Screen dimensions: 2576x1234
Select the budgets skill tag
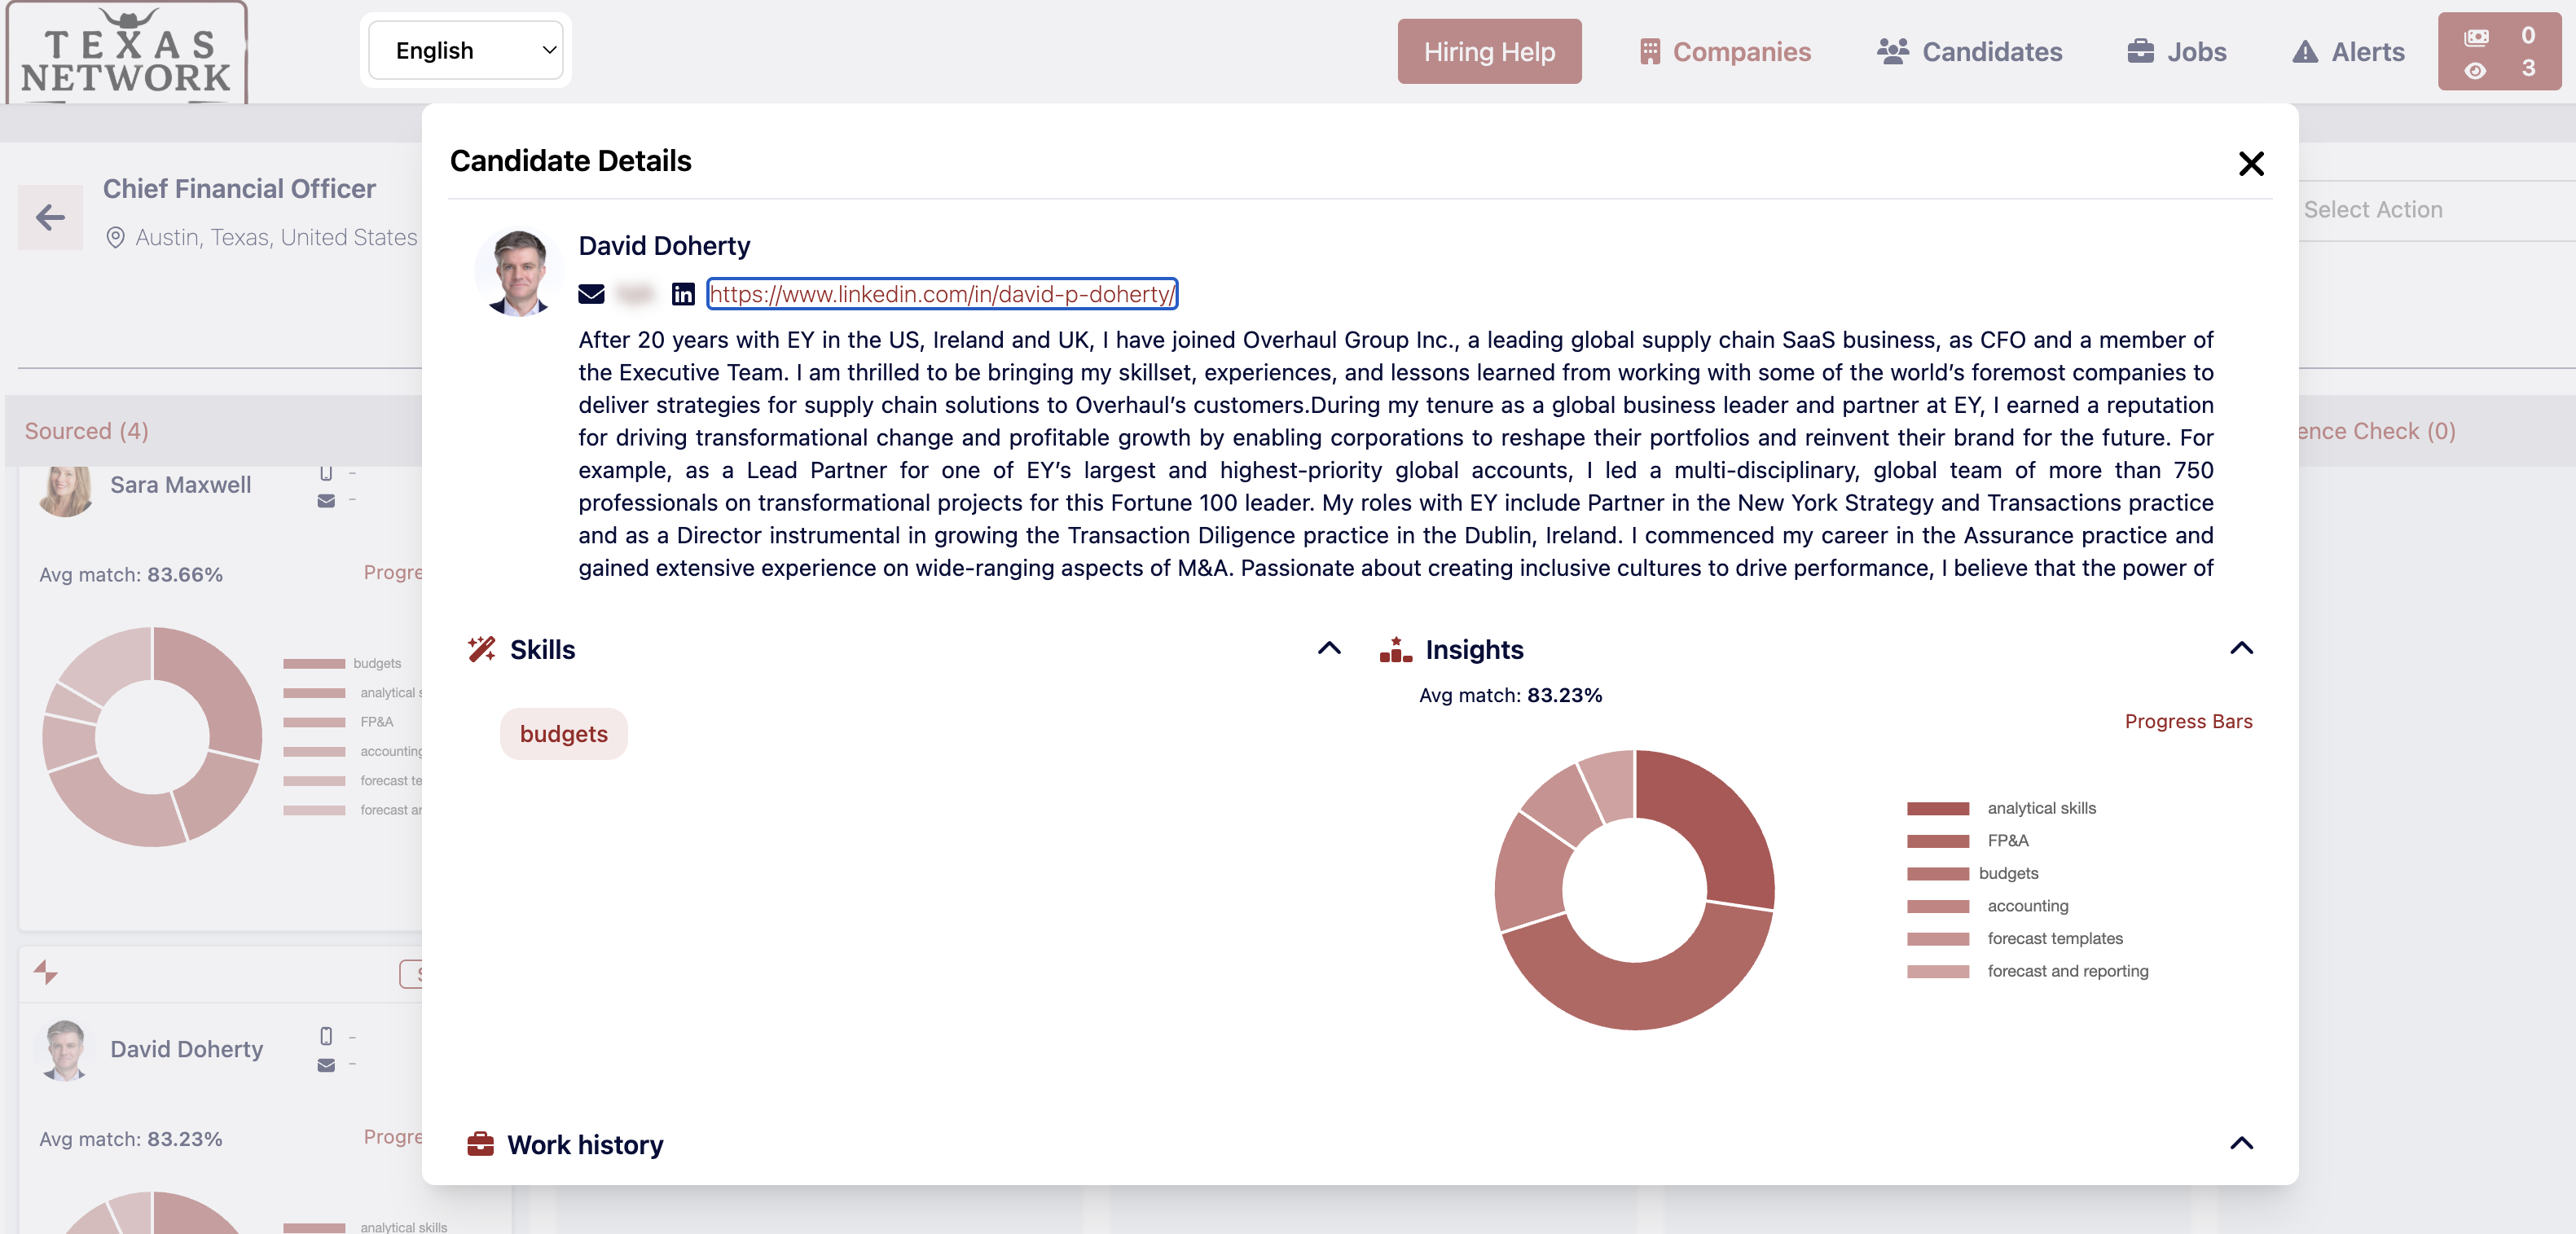(x=564, y=734)
